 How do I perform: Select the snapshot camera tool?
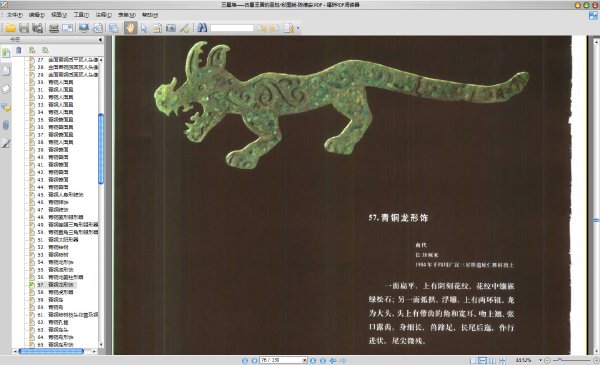[x=171, y=28]
